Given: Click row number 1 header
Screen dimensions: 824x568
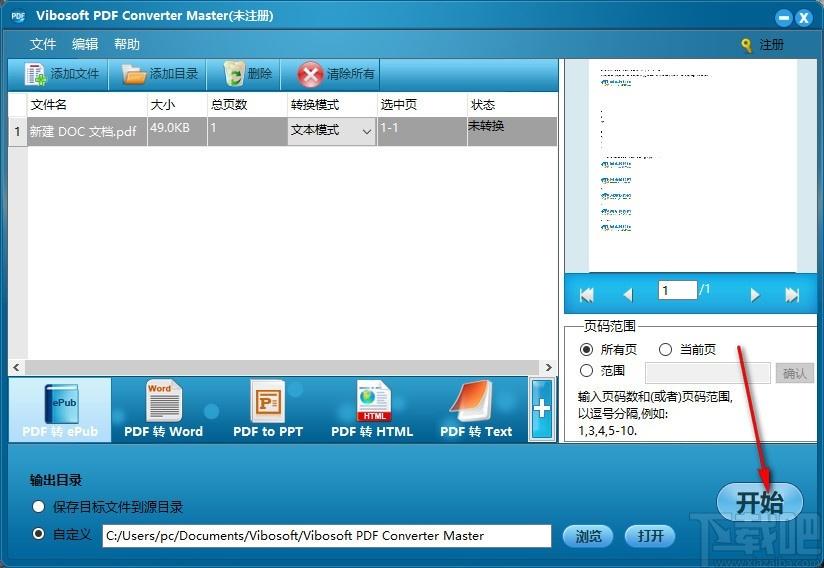Looking at the screenshot, I should pos(18,131).
